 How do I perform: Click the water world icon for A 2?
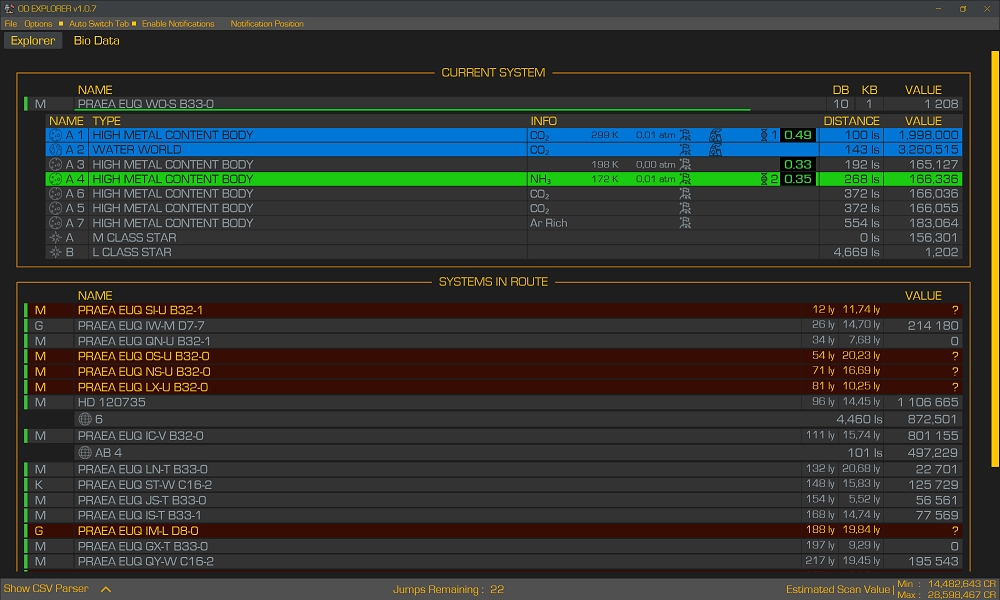coord(55,150)
